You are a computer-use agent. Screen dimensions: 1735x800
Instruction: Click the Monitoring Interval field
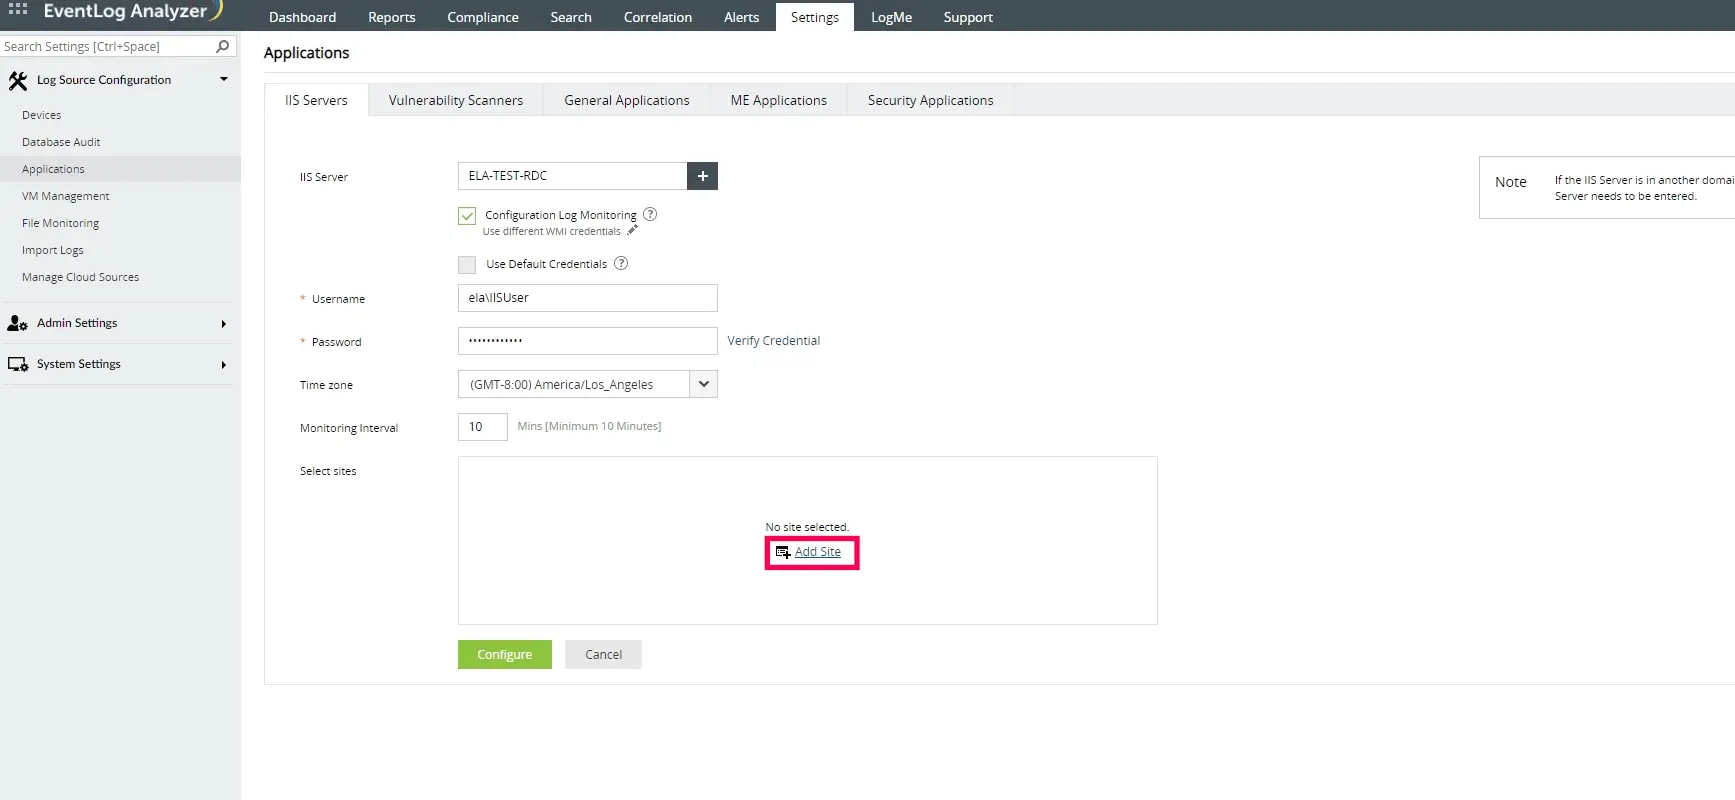click(x=483, y=427)
